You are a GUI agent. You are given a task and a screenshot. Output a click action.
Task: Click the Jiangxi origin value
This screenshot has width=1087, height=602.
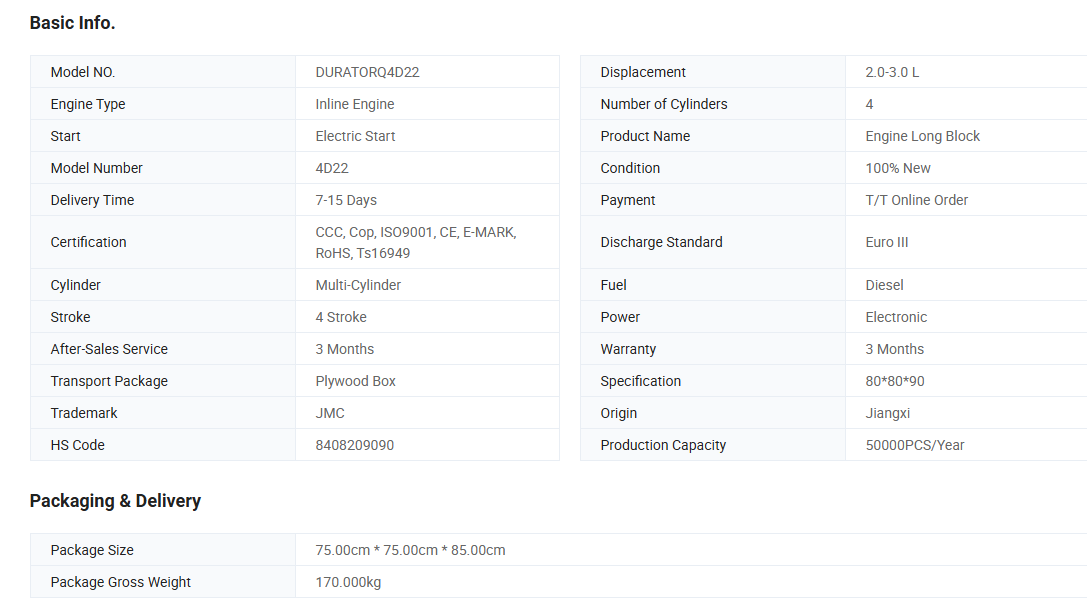pyautogui.click(x=887, y=413)
